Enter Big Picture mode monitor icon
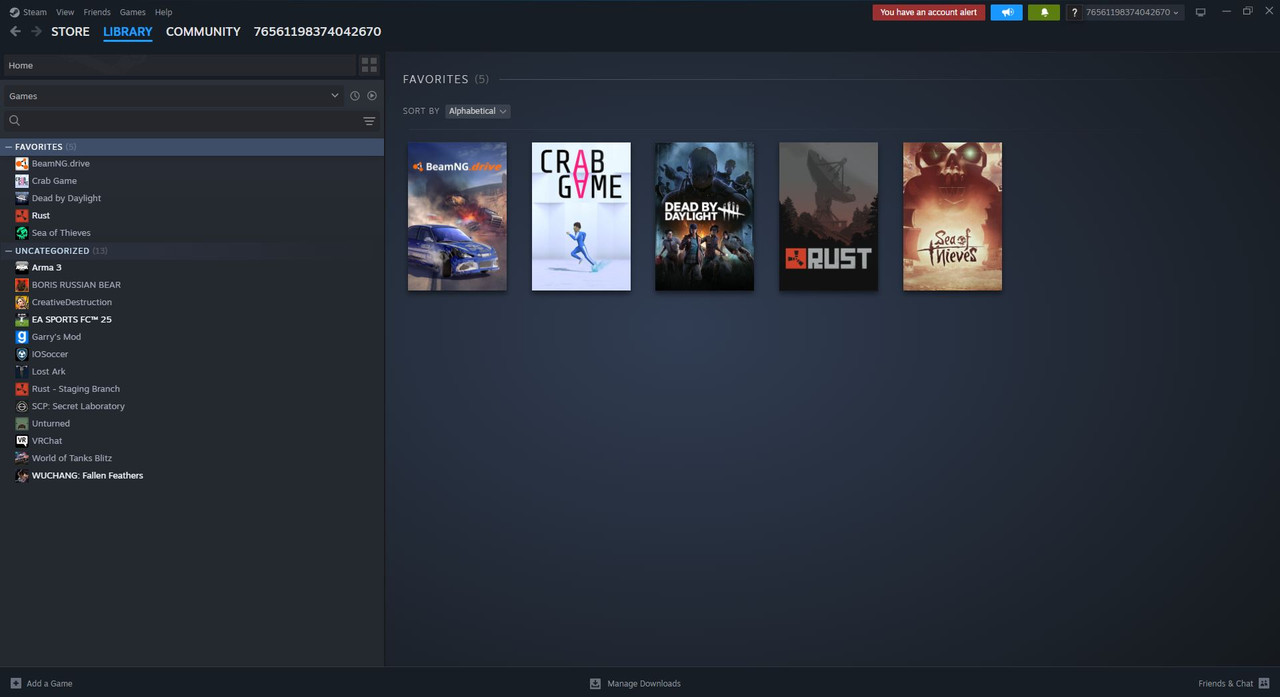 pos(1201,12)
